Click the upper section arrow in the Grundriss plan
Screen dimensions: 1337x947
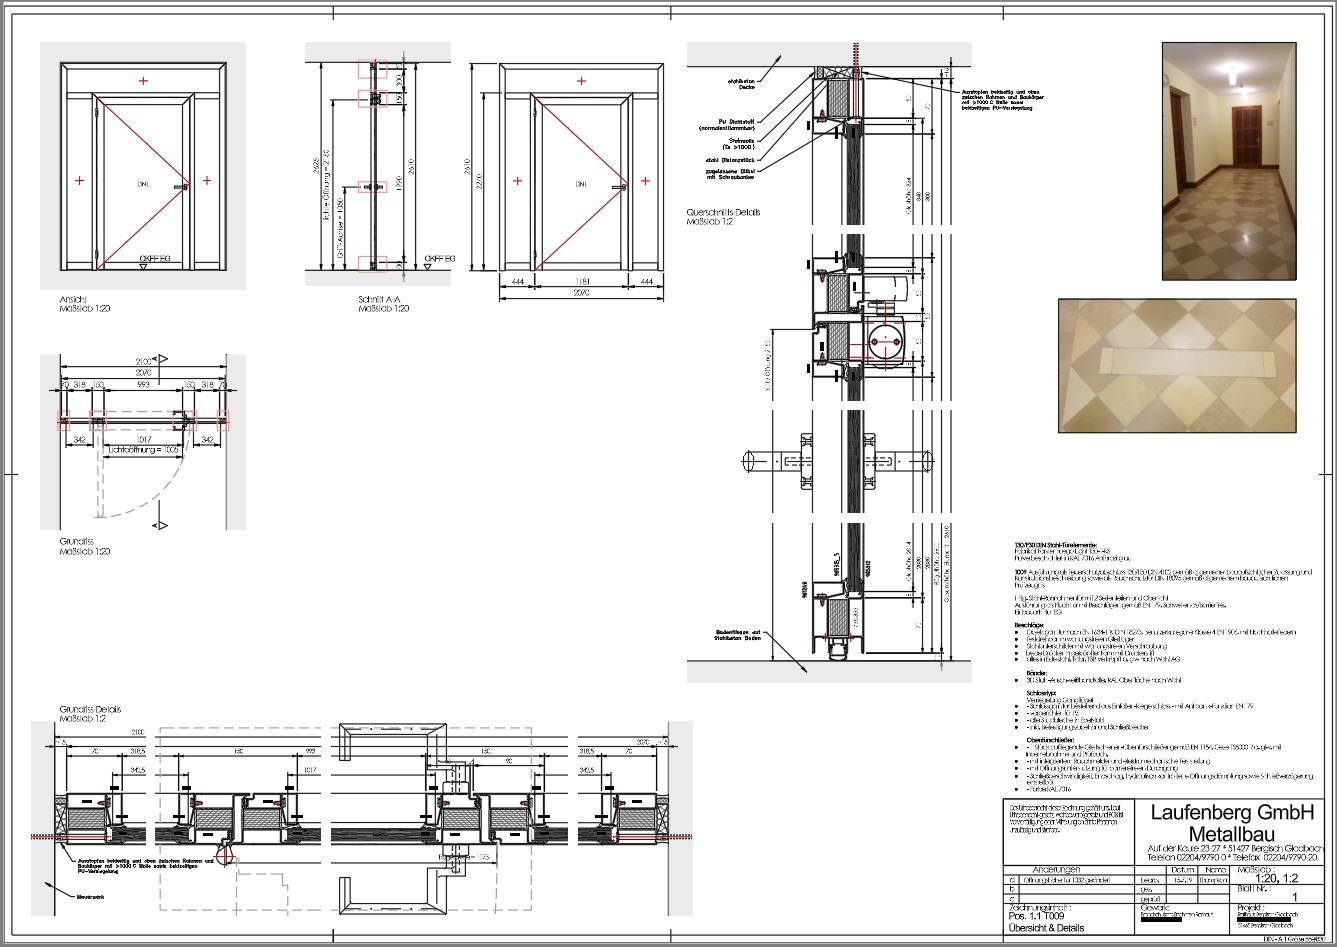click(x=164, y=358)
